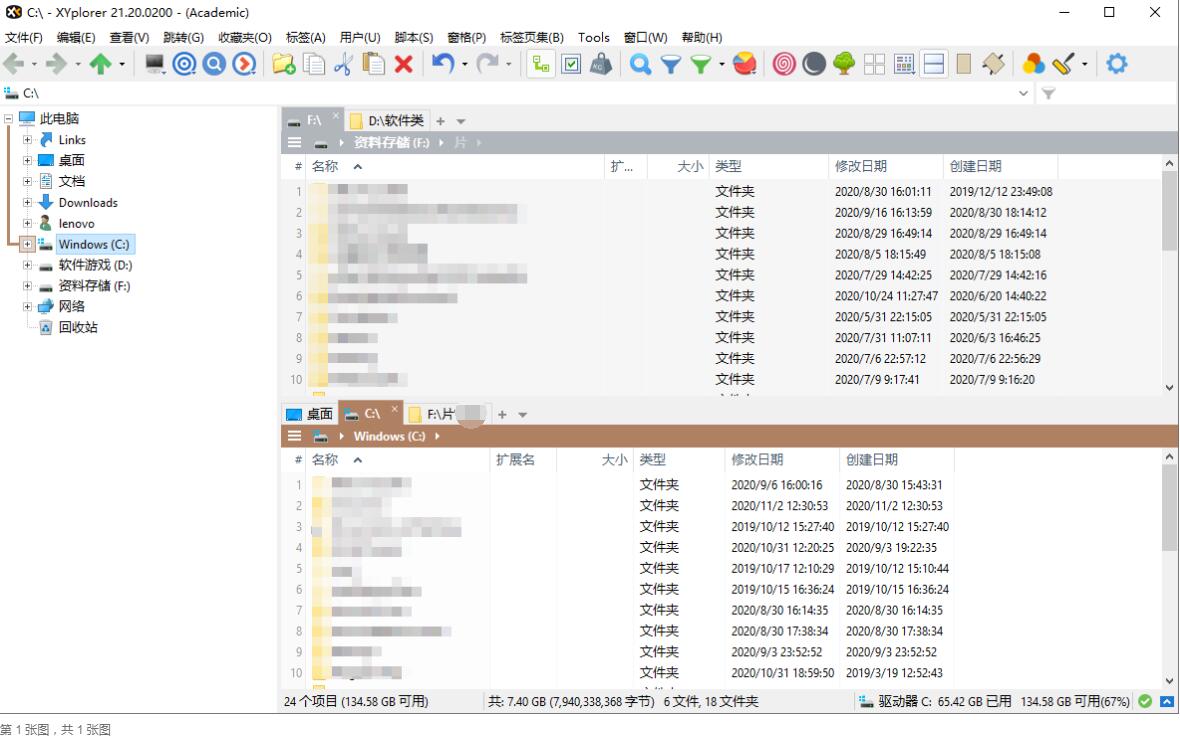The width and height of the screenshot is (1180, 739).
Task: Delete selection with the red X button
Action: pyautogui.click(x=405, y=63)
